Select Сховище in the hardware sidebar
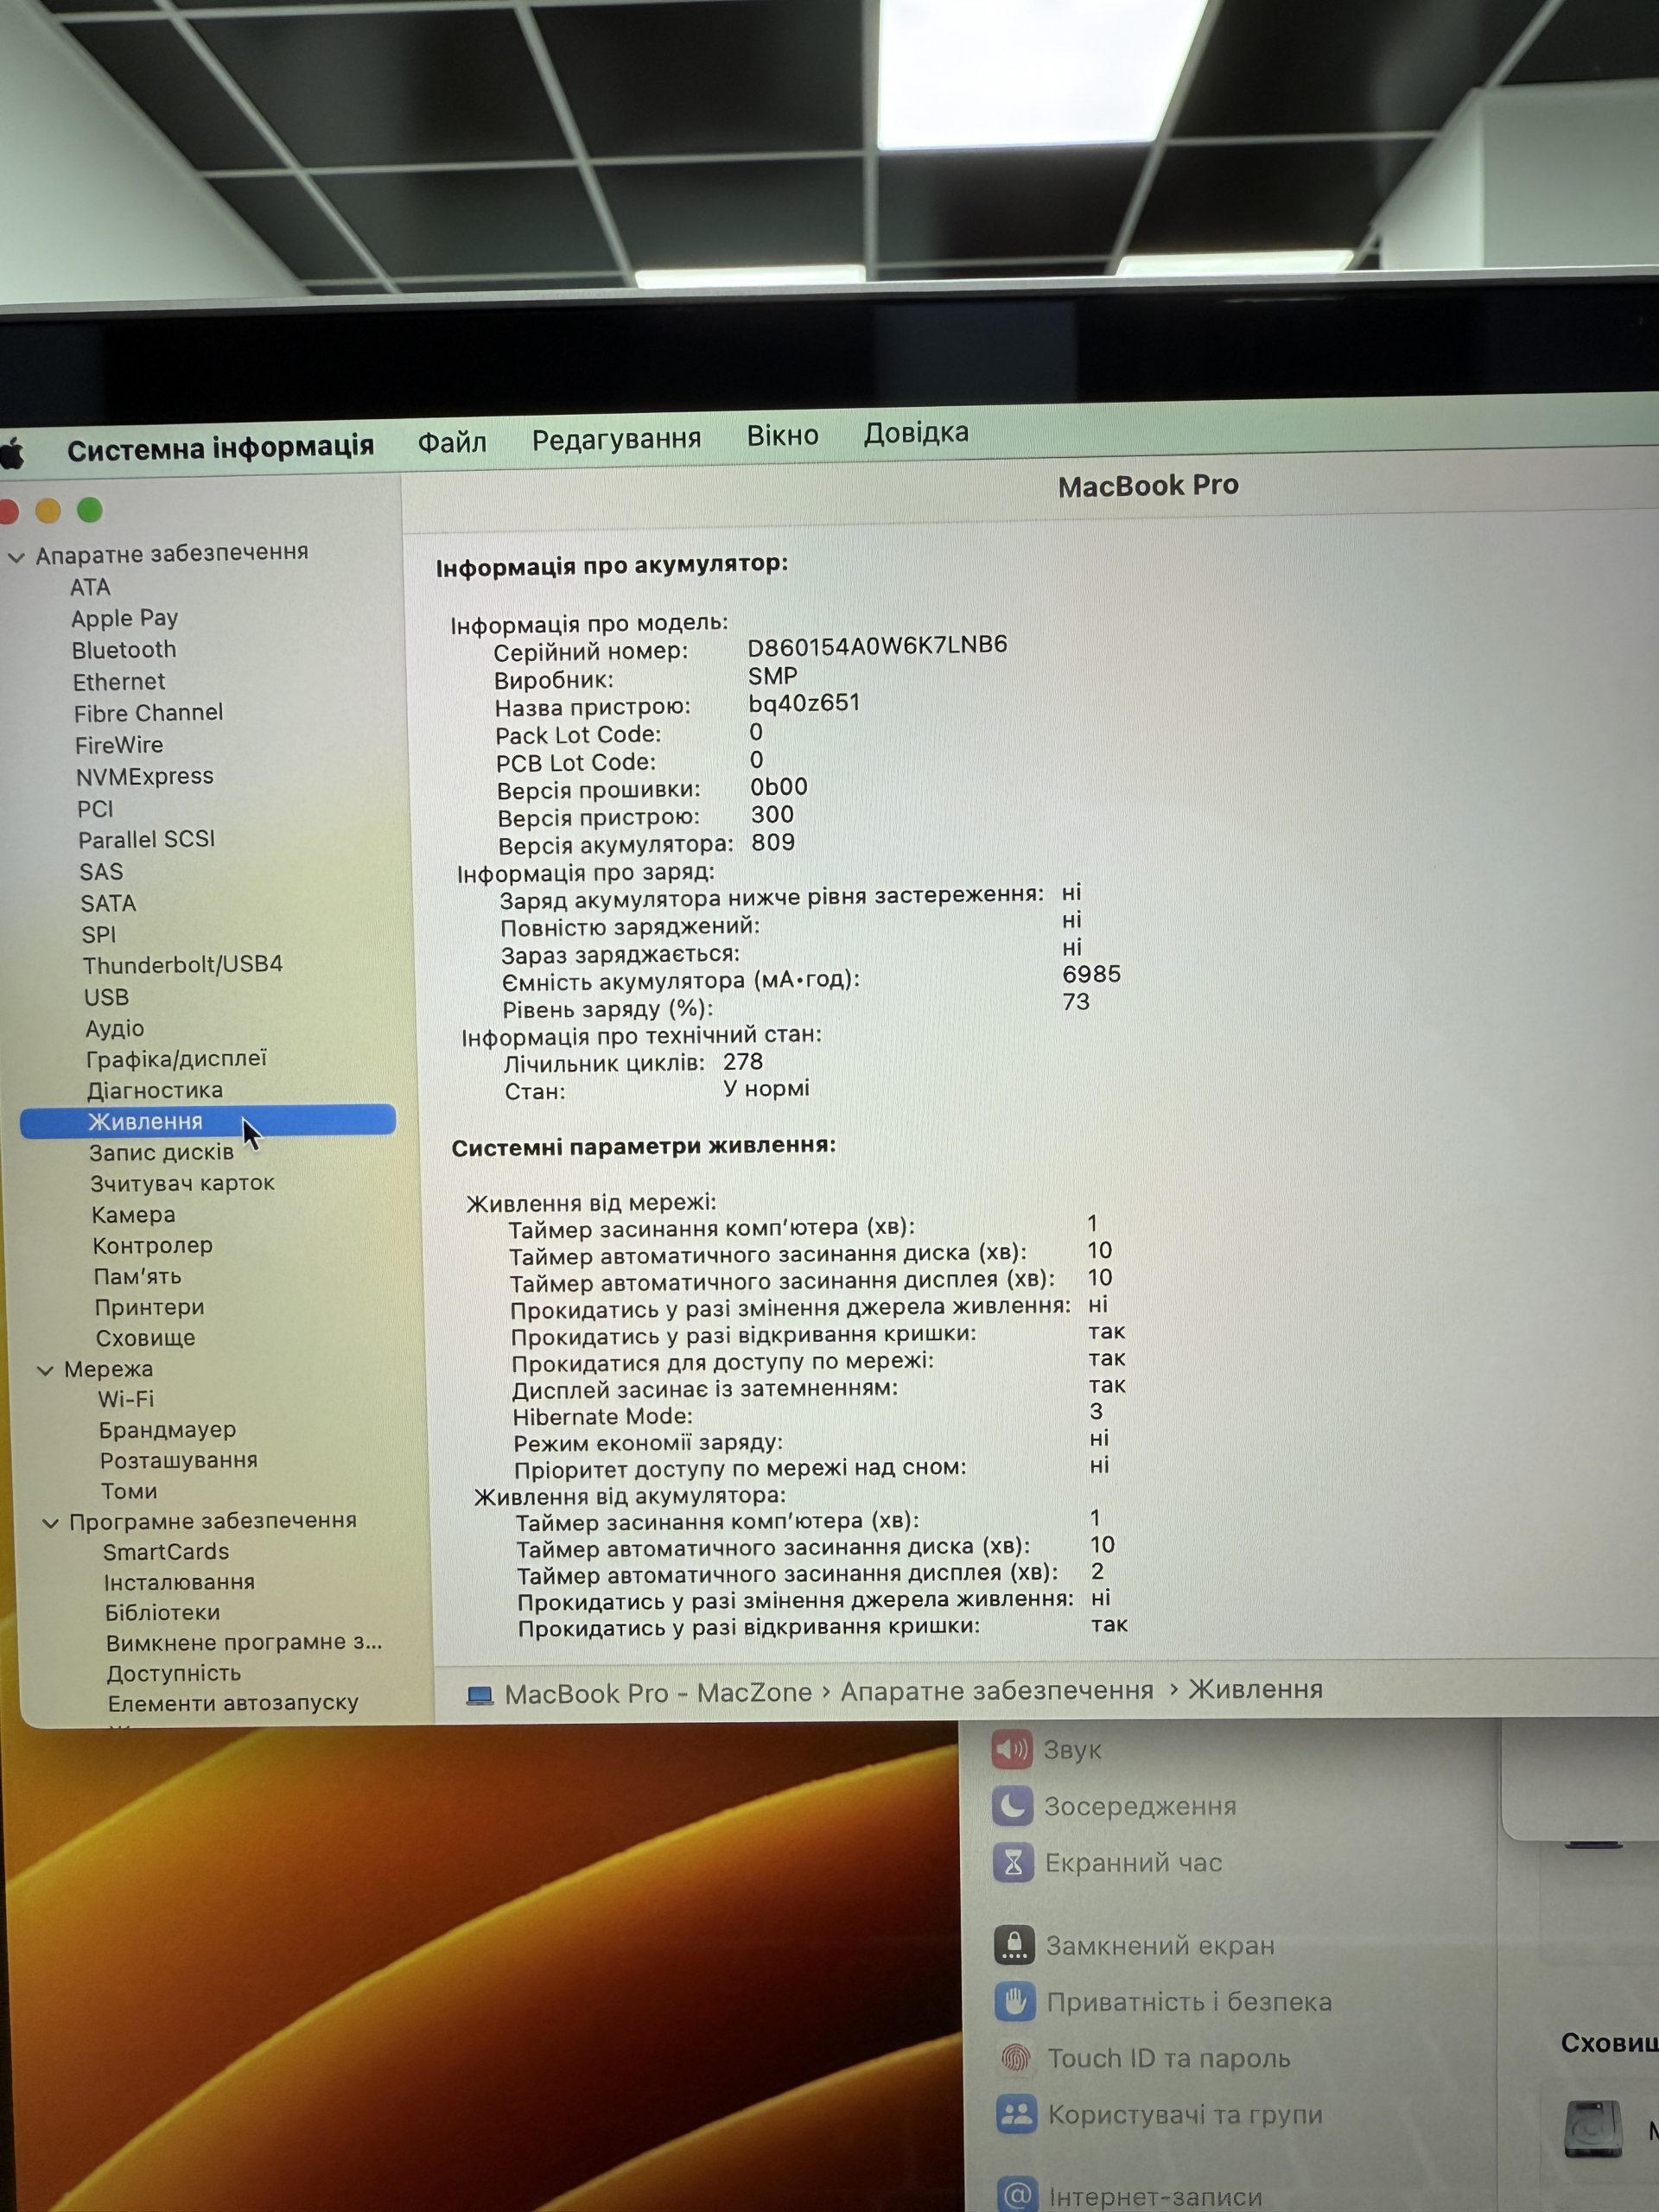 pyautogui.click(x=145, y=1338)
